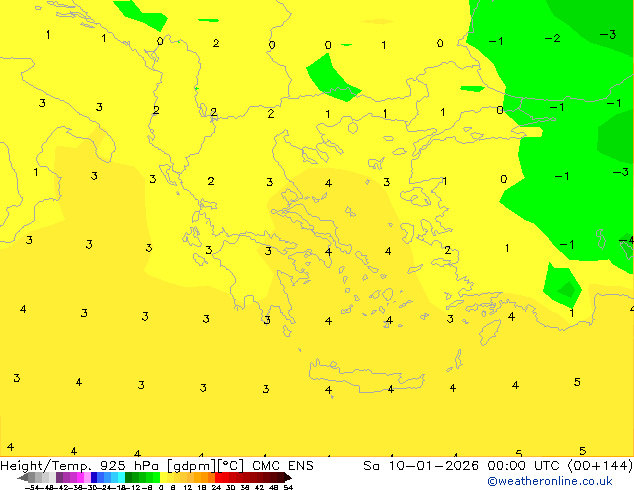634x490 pixels.
Task: Click the "hPa" unit label
Action: tap(146, 466)
